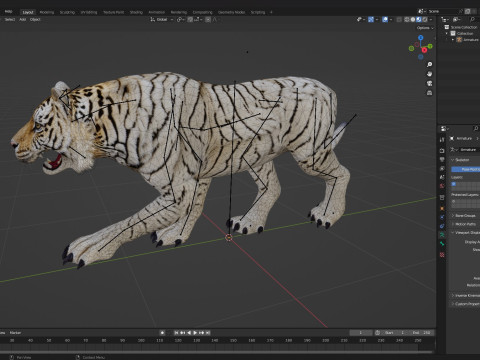Open the Object properties tab icon
This screenshot has width=480, height=360.
tap(442, 208)
